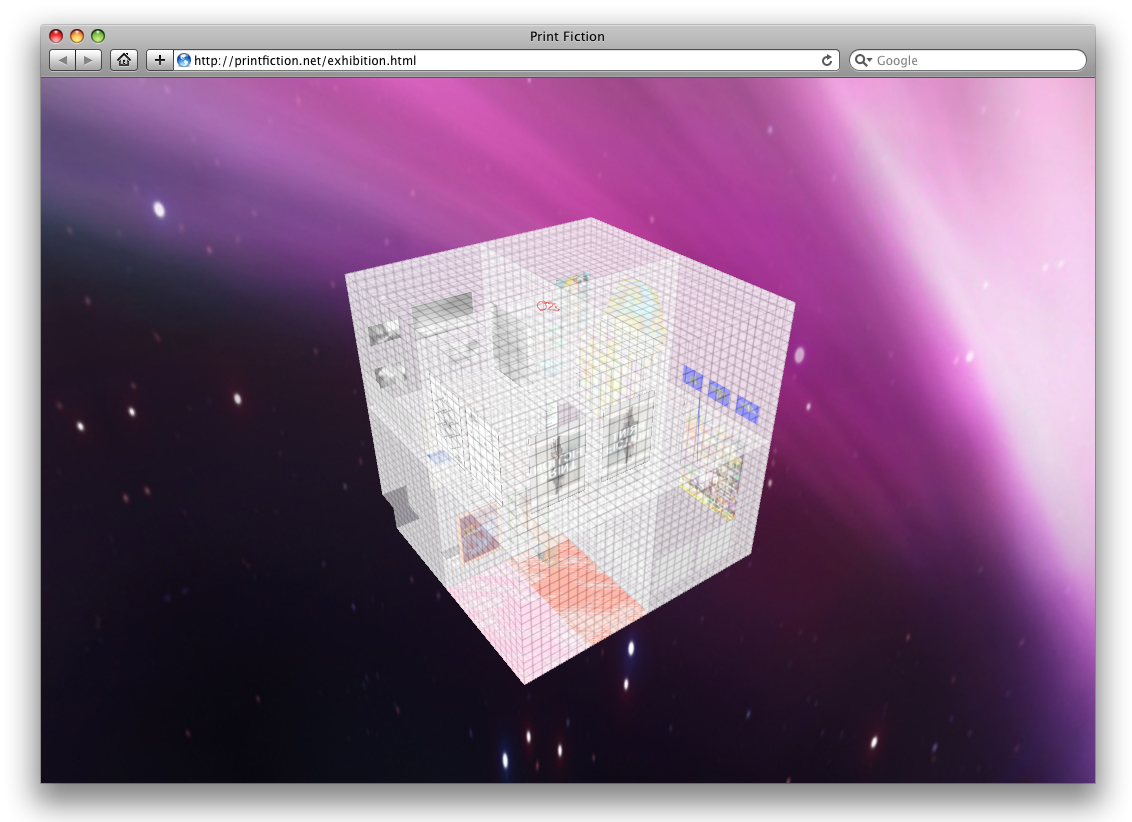Go to the Home page icon
The width and height of the screenshot is (1132, 822).
coord(124,61)
